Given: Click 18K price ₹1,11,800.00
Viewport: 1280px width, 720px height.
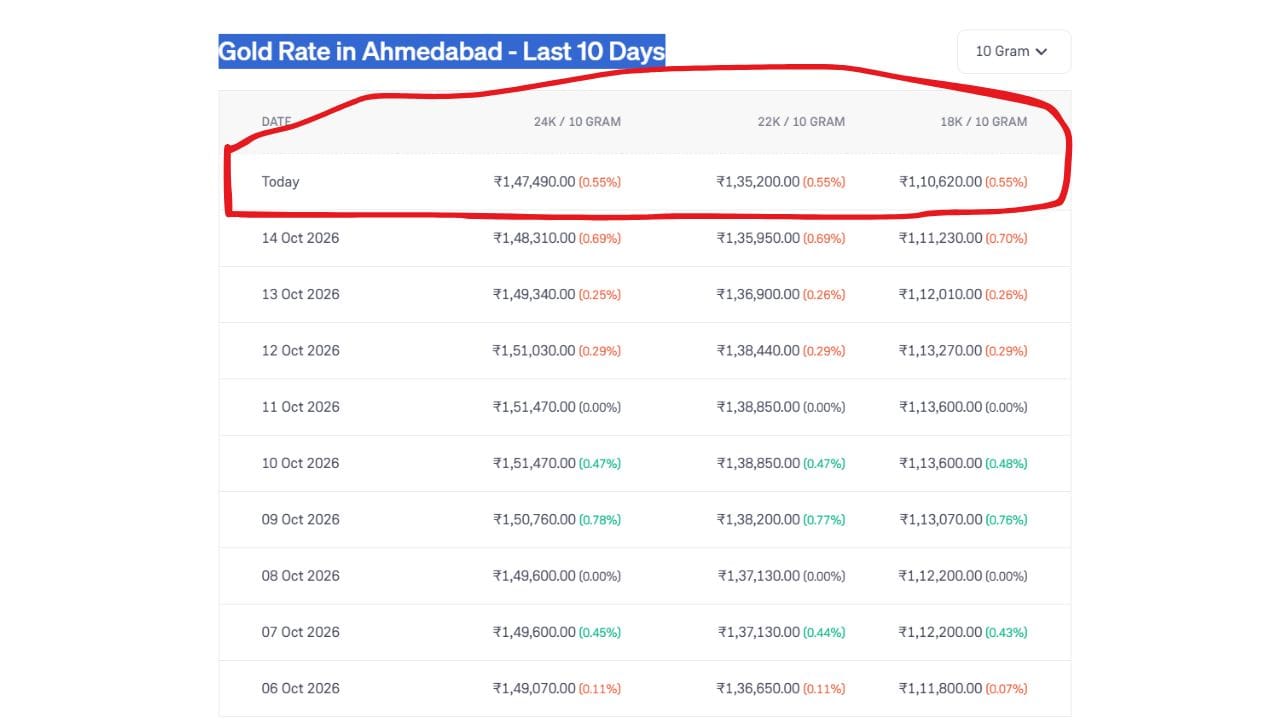Looking at the screenshot, I should point(941,688).
